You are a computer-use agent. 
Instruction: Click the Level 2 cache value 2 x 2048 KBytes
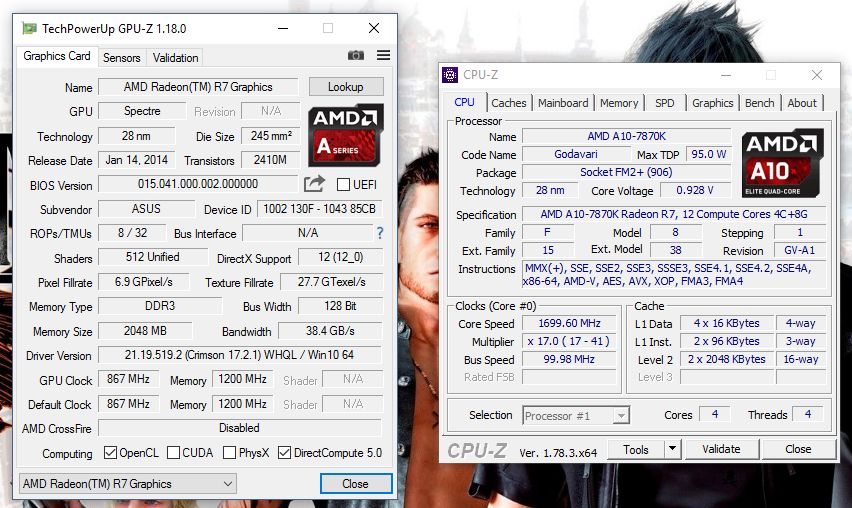coord(726,359)
